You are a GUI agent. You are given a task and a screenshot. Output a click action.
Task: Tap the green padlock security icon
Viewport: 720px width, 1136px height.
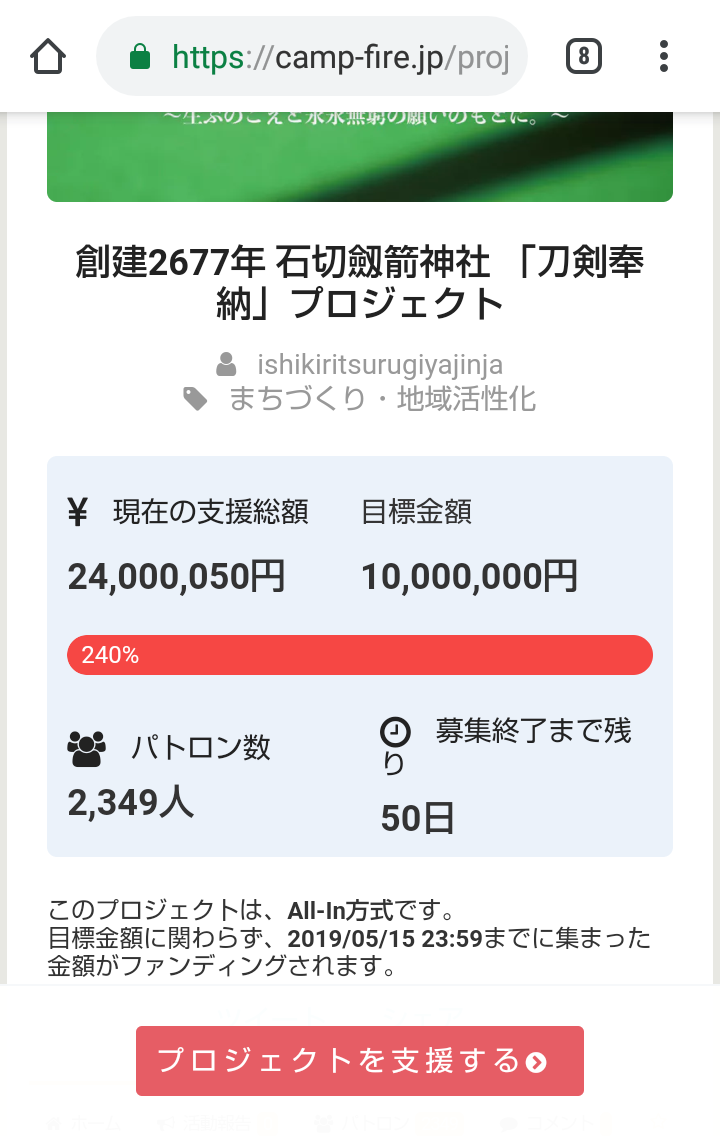(x=140, y=57)
